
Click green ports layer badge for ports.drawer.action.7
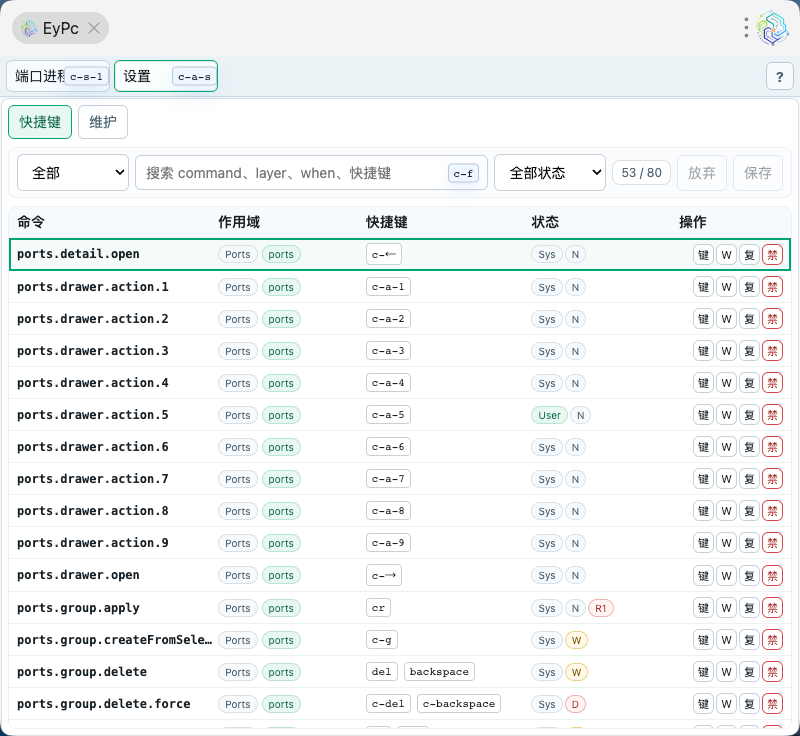(x=281, y=479)
